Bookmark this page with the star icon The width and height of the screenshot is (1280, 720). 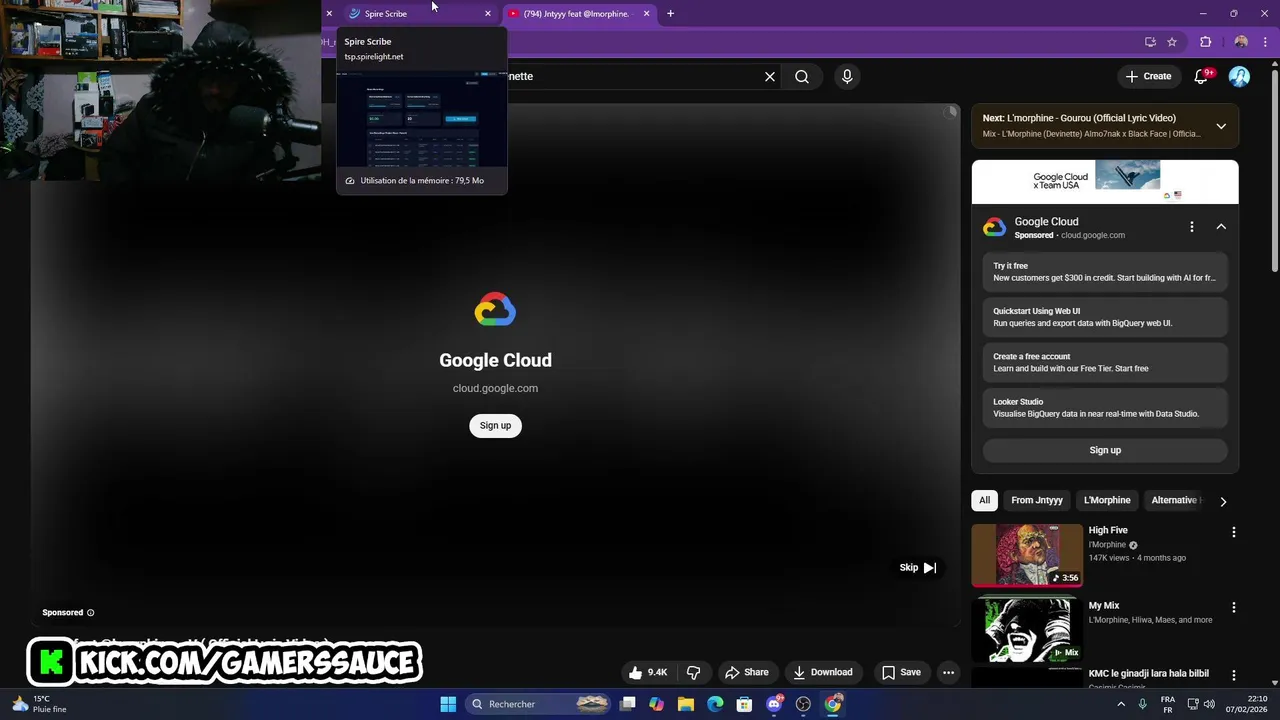click(x=1172, y=42)
